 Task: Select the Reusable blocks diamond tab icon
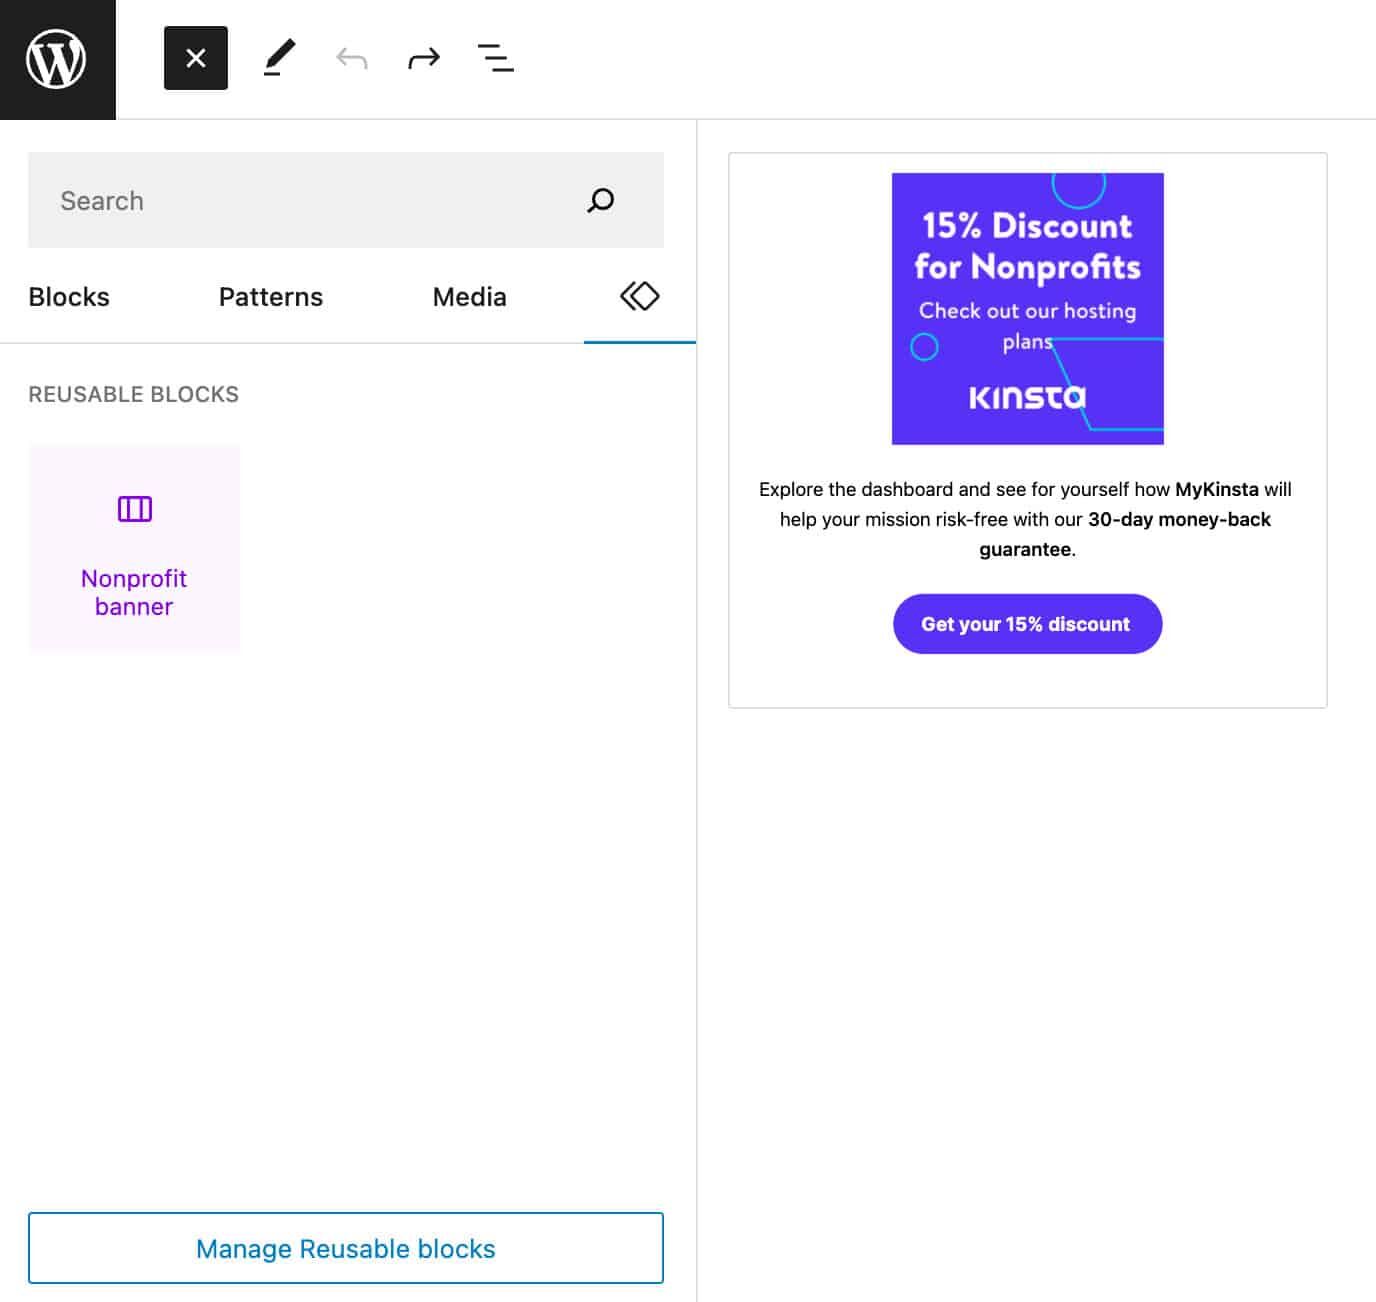[639, 296]
